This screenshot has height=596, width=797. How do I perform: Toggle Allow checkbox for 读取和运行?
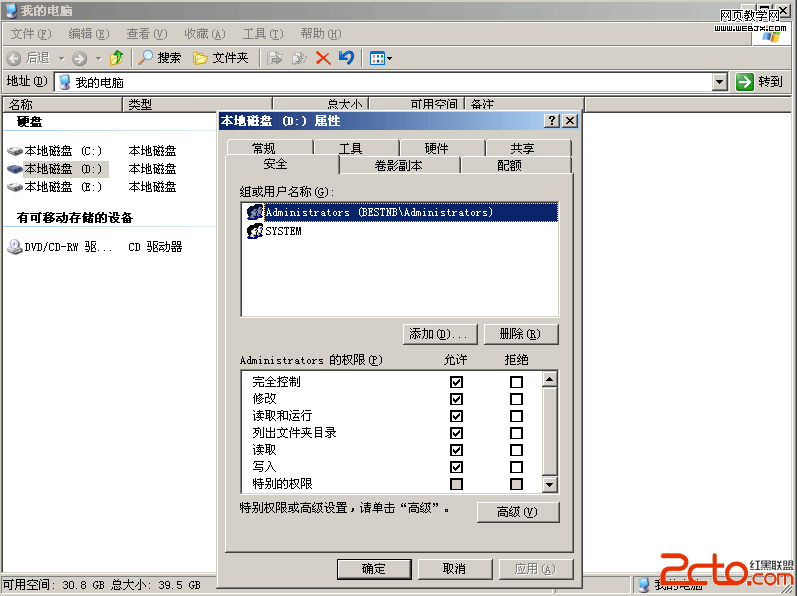pyautogui.click(x=456, y=416)
